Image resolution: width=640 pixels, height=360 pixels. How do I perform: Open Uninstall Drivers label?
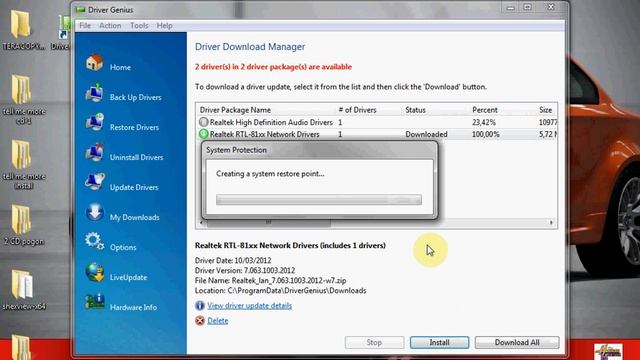pos(136,157)
